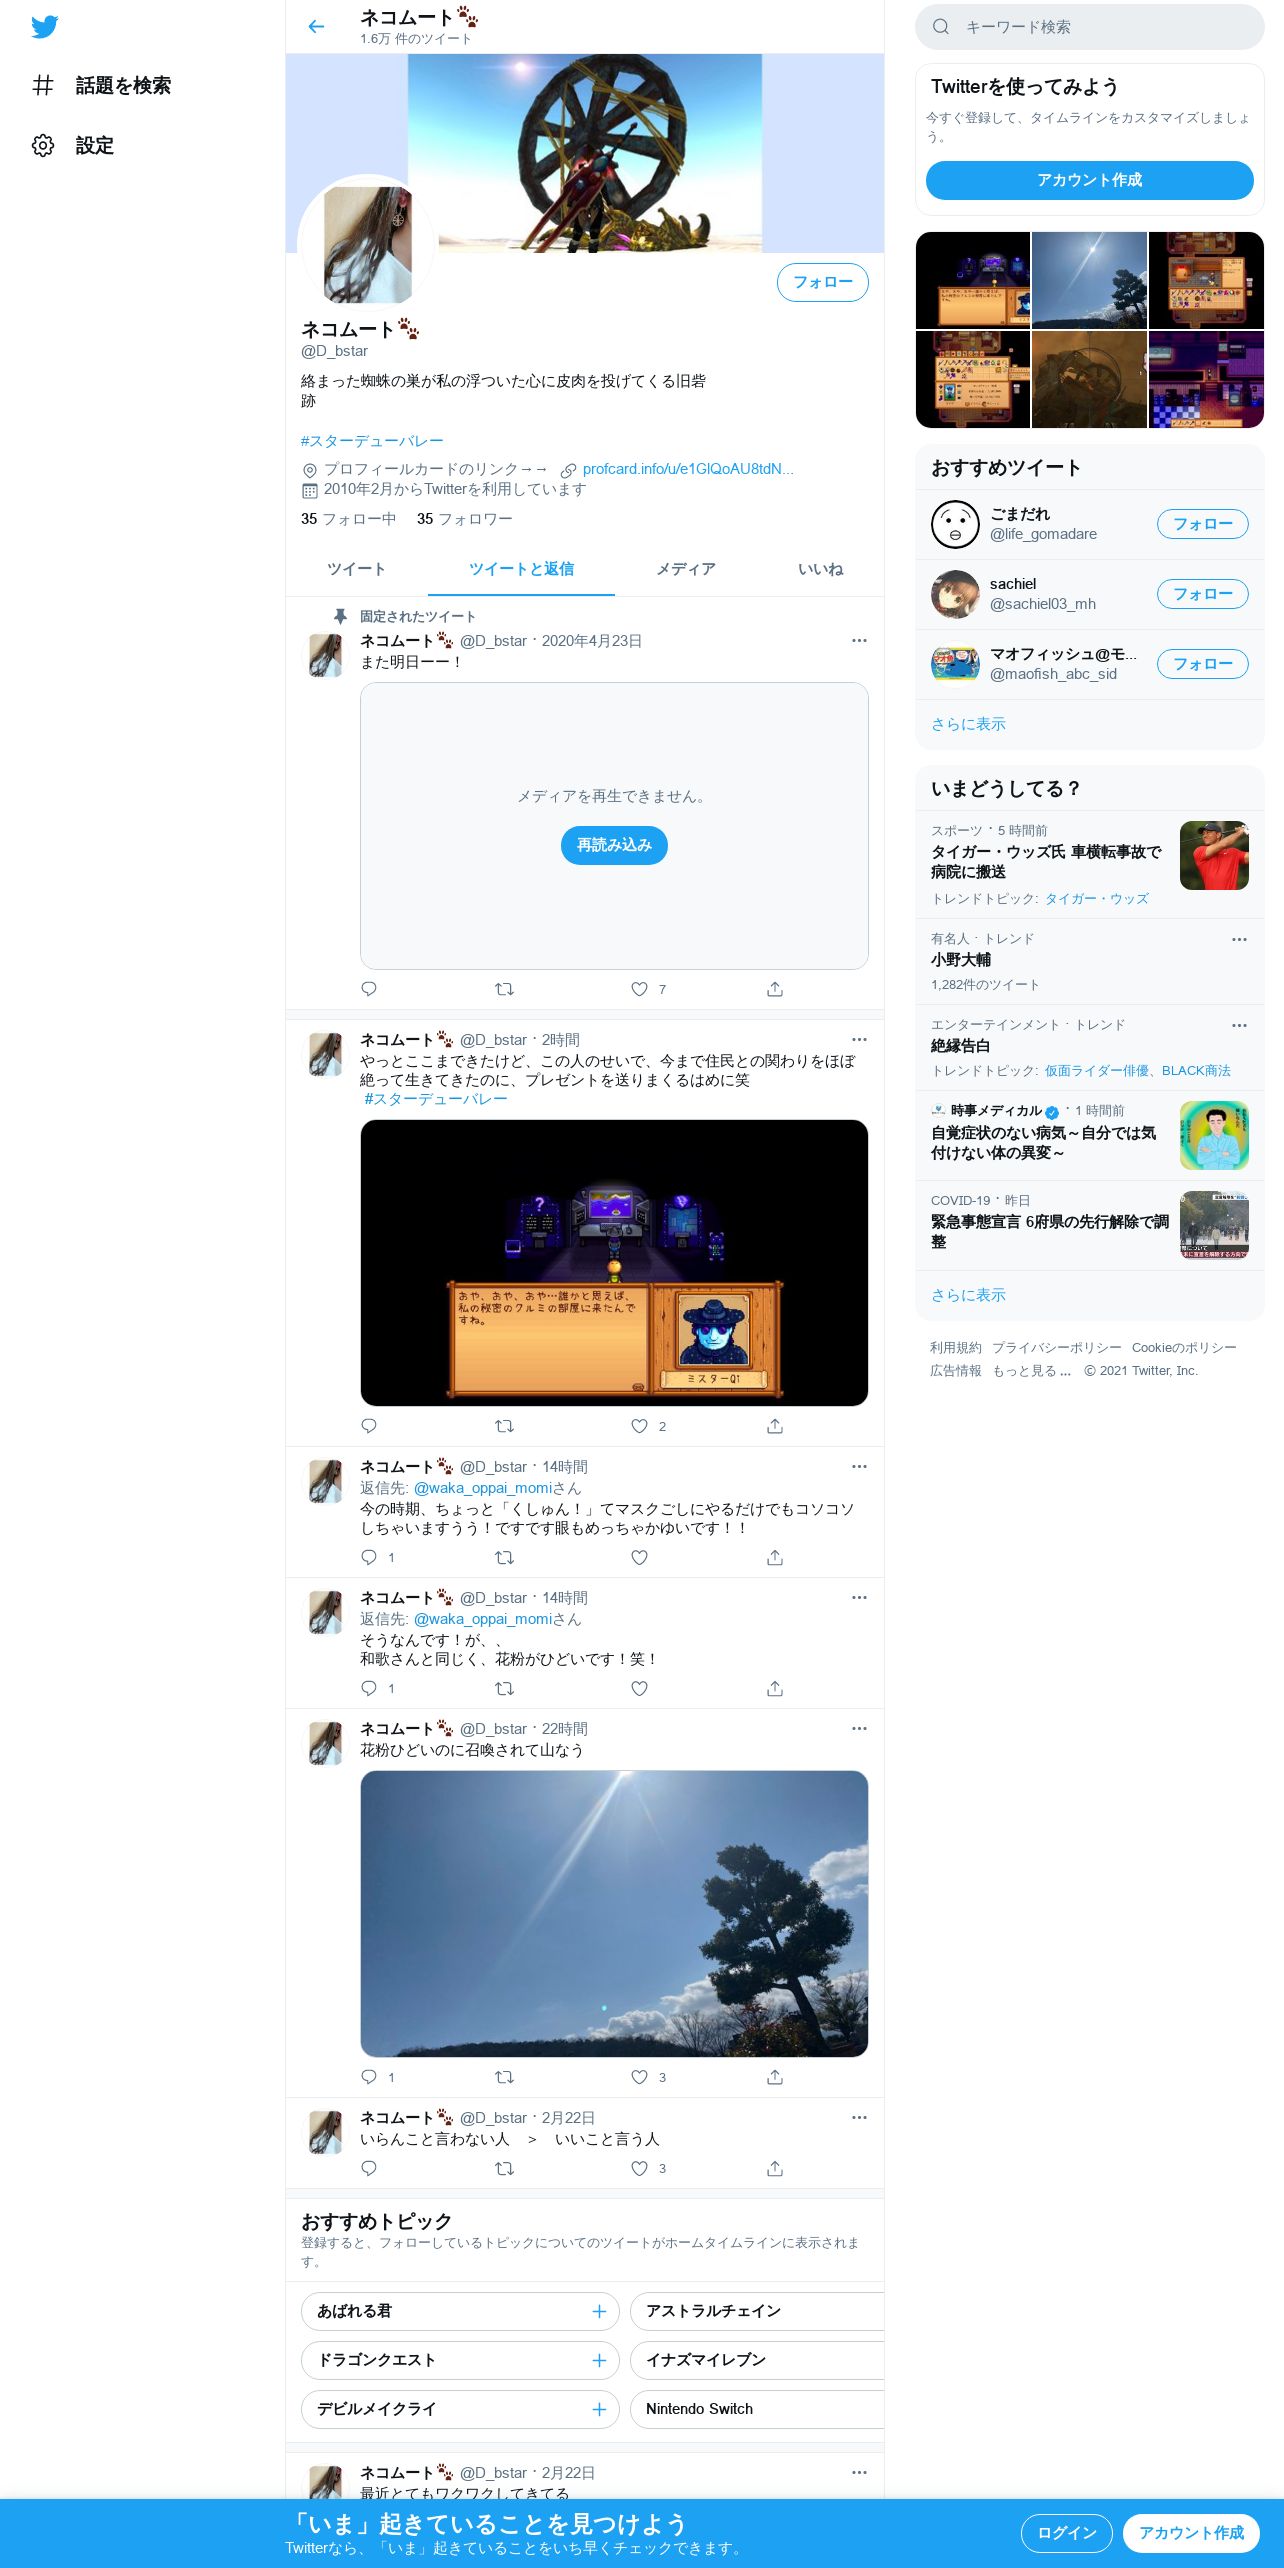Image resolution: width=1284 pixels, height=2568 pixels.
Task: Open more menu on pinned tweet
Action: (x=859, y=640)
